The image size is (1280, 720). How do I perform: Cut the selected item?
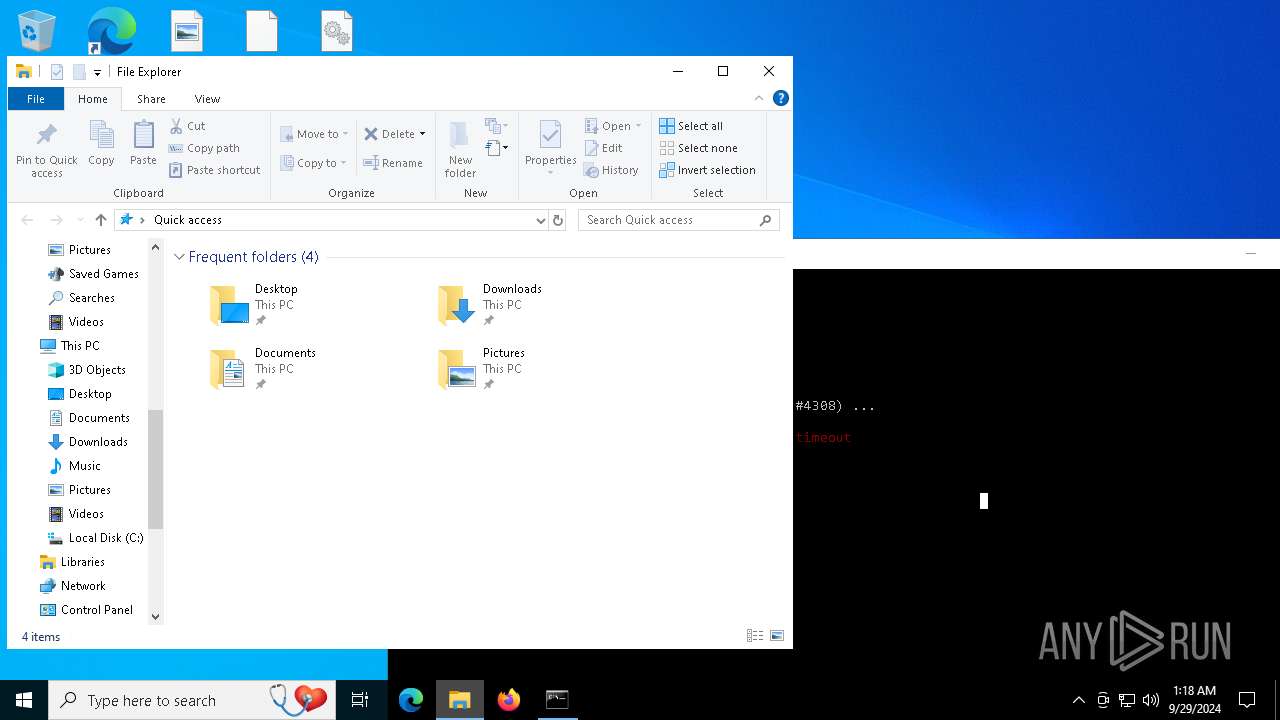click(187, 126)
